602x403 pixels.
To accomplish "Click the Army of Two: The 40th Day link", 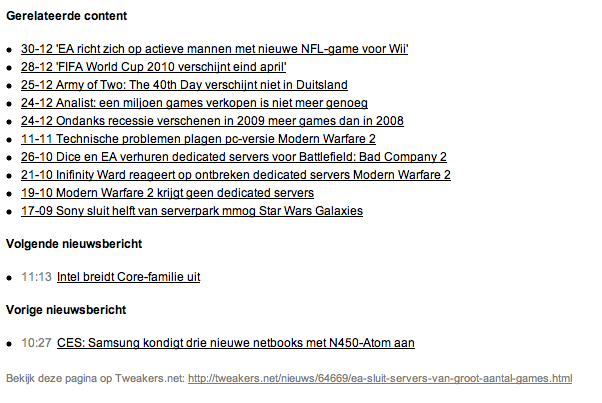I will click(184, 85).
